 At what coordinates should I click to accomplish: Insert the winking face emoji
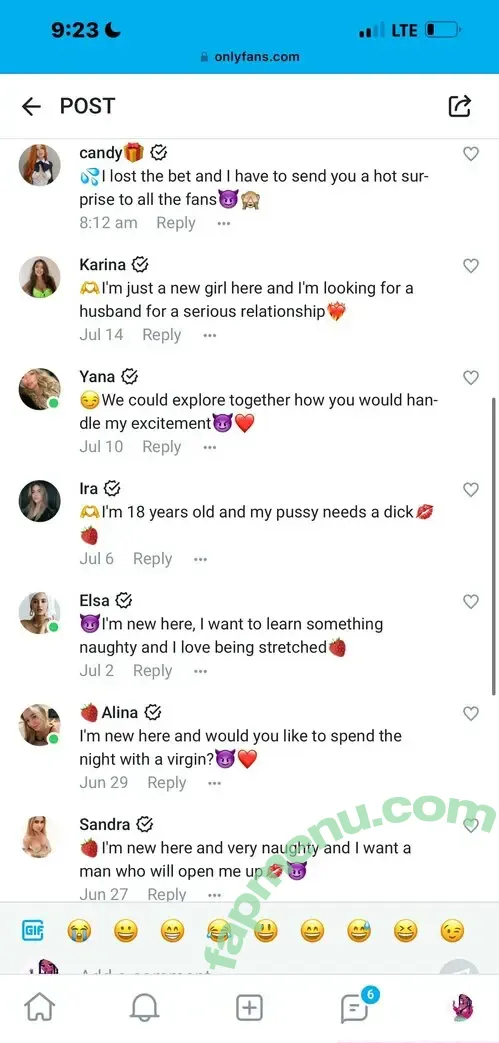point(452,931)
